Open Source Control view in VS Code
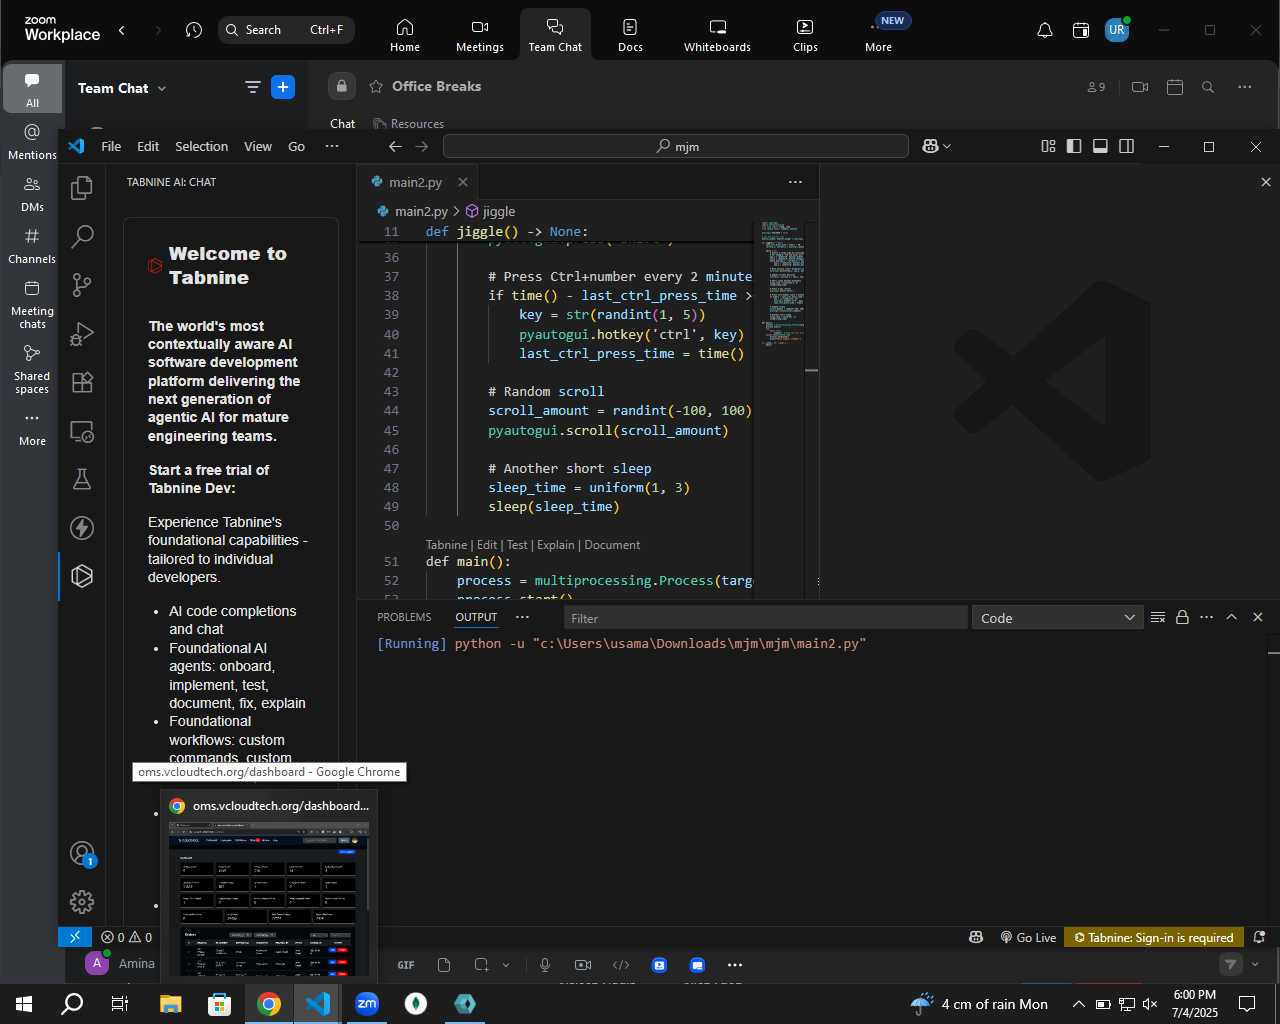1280x1024 pixels. click(x=82, y=285)
